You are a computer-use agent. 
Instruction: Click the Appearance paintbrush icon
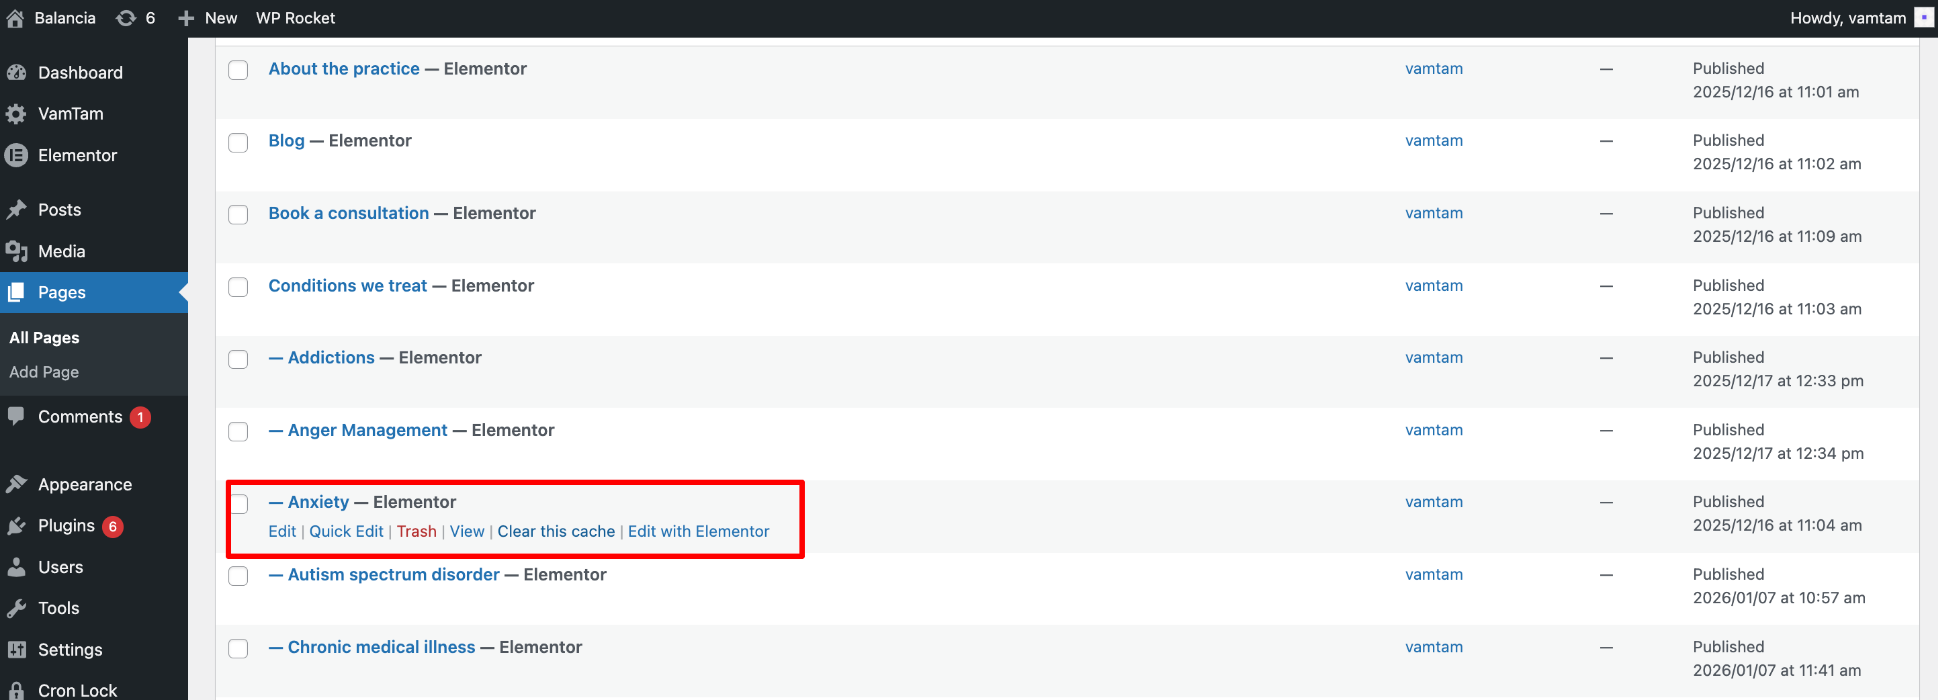pyautogui.click(x=16, y=484)
